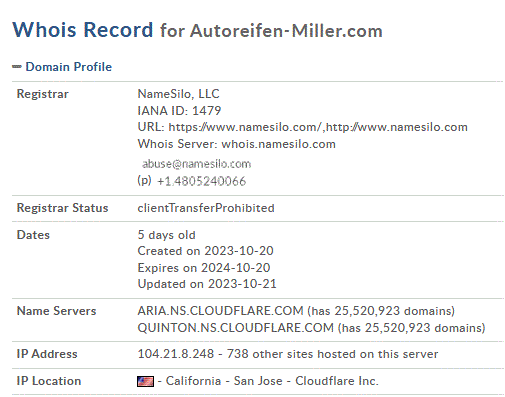Click ARIA.NS.CLOUDFLARE.COM name server

[220, 311]
